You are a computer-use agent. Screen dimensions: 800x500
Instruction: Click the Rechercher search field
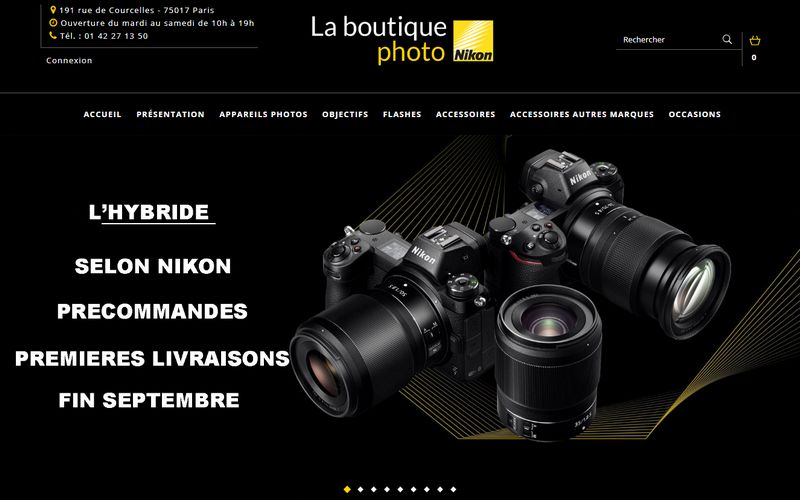click(668, 39)
